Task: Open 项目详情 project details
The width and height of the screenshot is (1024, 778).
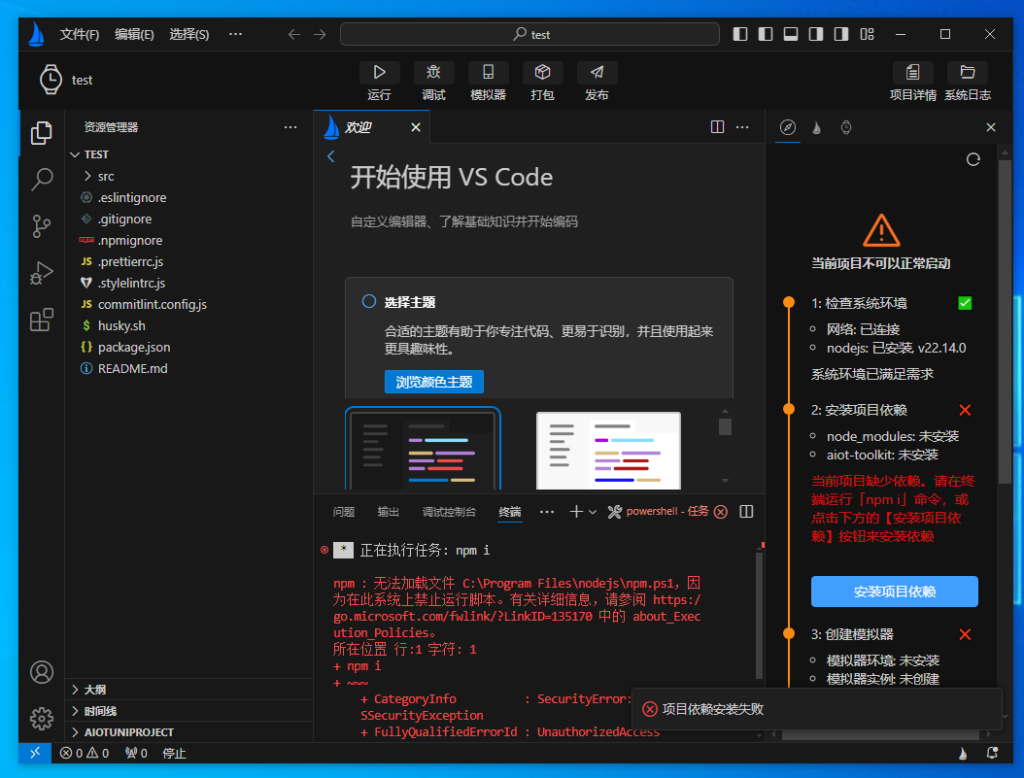Action: click(x=913, y=82)
